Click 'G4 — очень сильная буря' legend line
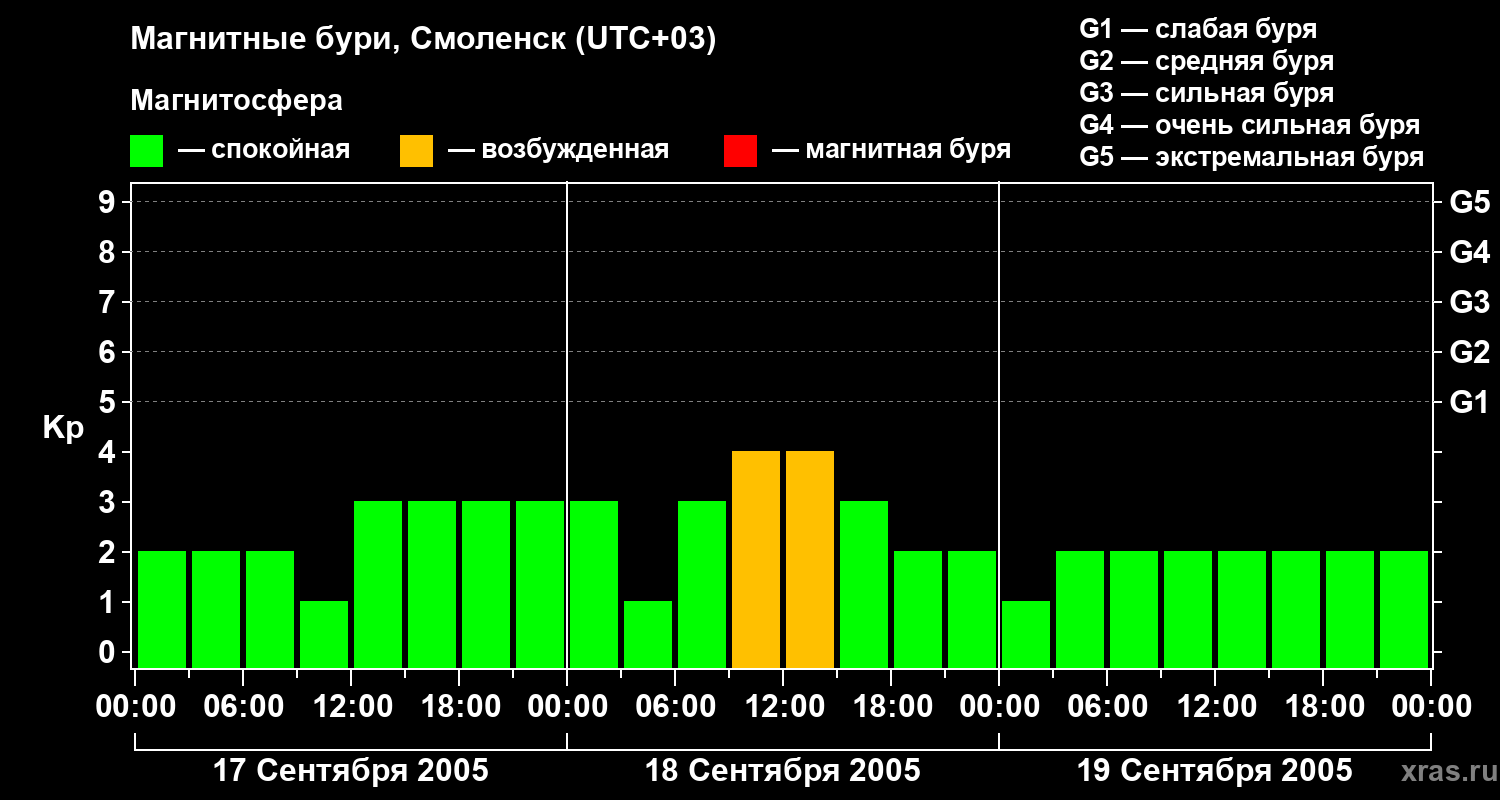The height and width of the screenshot is (800, 1500). point(1249,125)
